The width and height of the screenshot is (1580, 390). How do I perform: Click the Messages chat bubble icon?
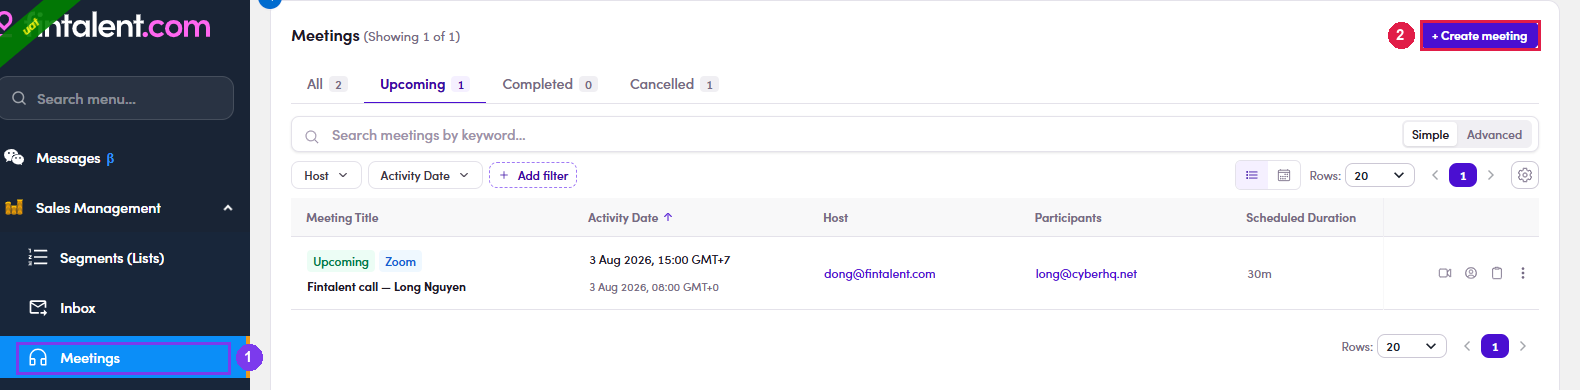tap(14, 157)
